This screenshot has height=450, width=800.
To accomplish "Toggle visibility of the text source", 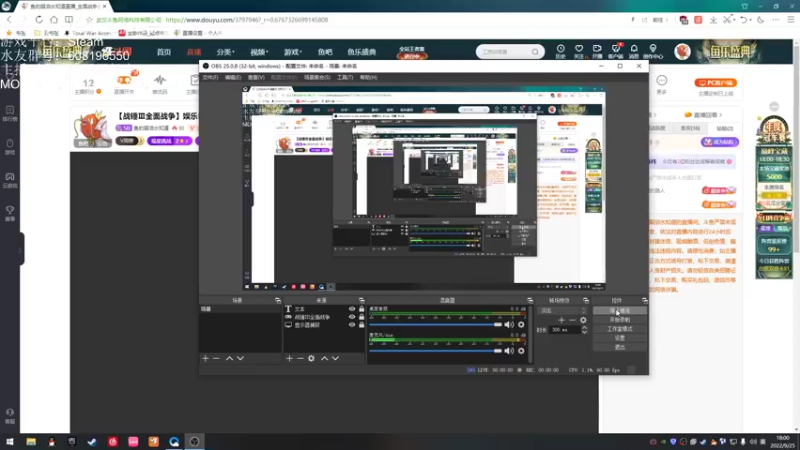I will (x=352, y=309).
